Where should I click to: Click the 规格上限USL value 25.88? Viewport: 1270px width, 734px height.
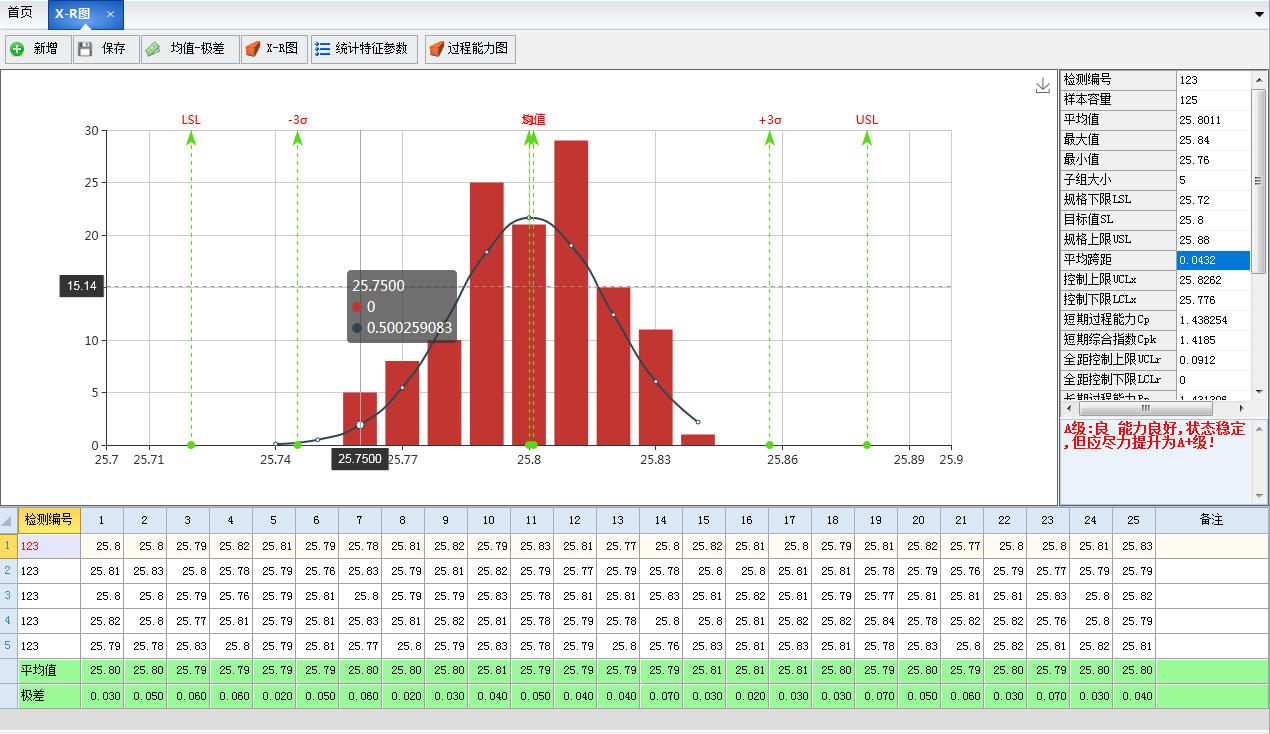[1213, 240]
